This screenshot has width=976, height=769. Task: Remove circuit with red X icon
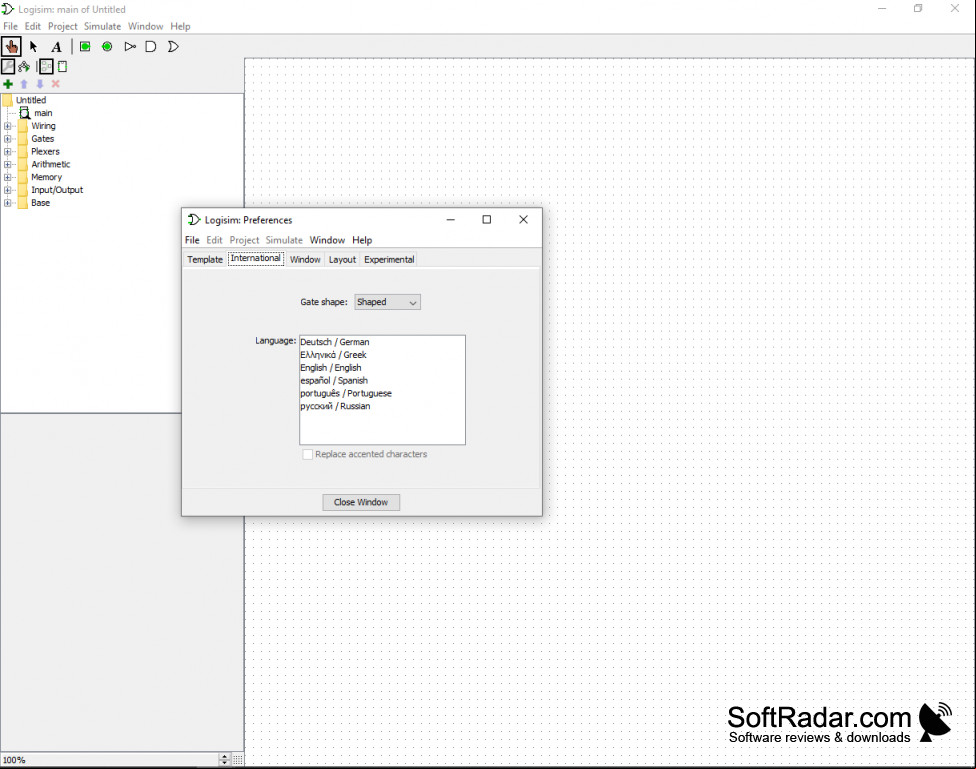[x=55, y=84]
